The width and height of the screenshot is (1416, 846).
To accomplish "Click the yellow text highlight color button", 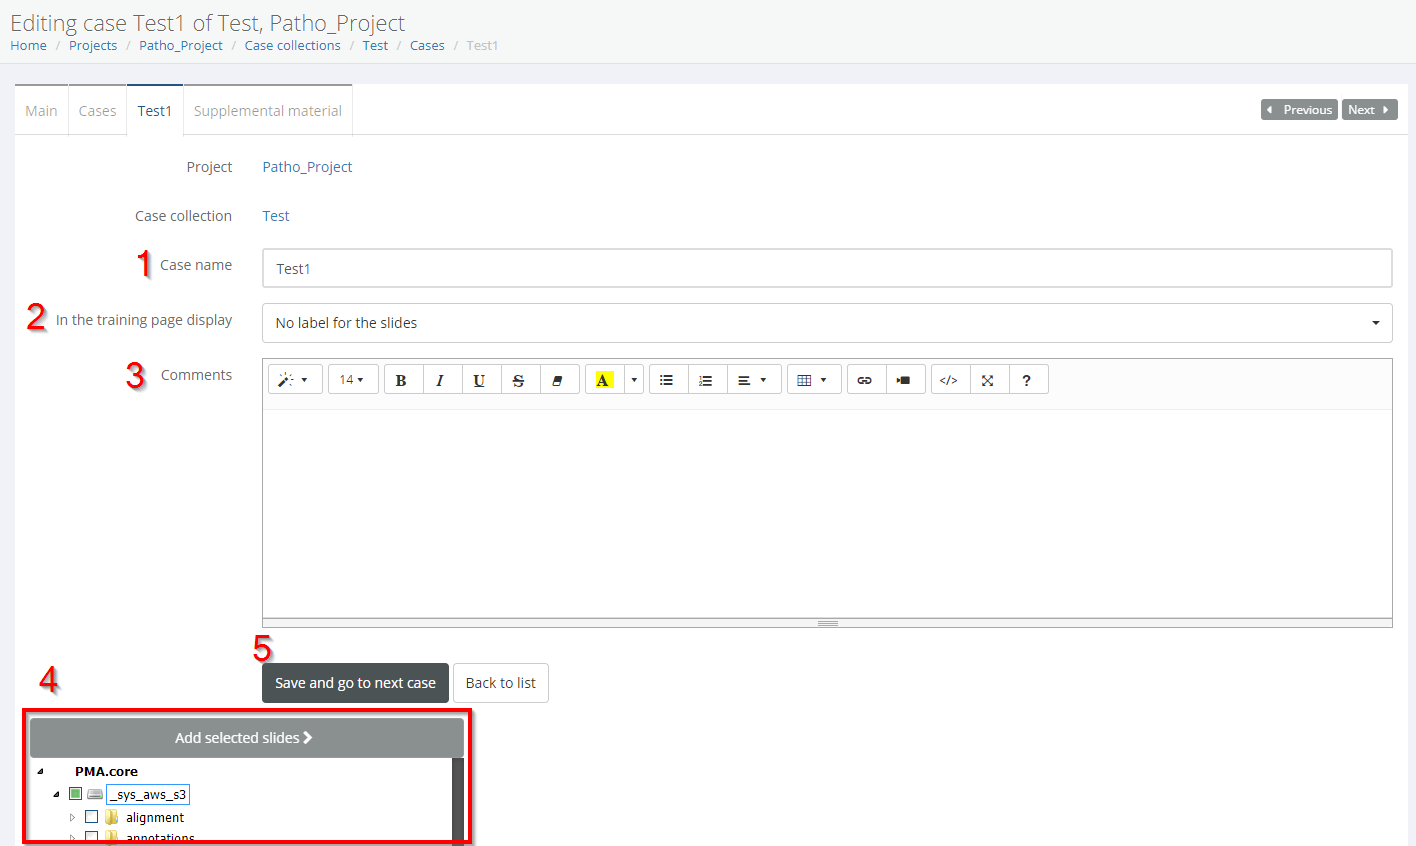I will point(603,380).
